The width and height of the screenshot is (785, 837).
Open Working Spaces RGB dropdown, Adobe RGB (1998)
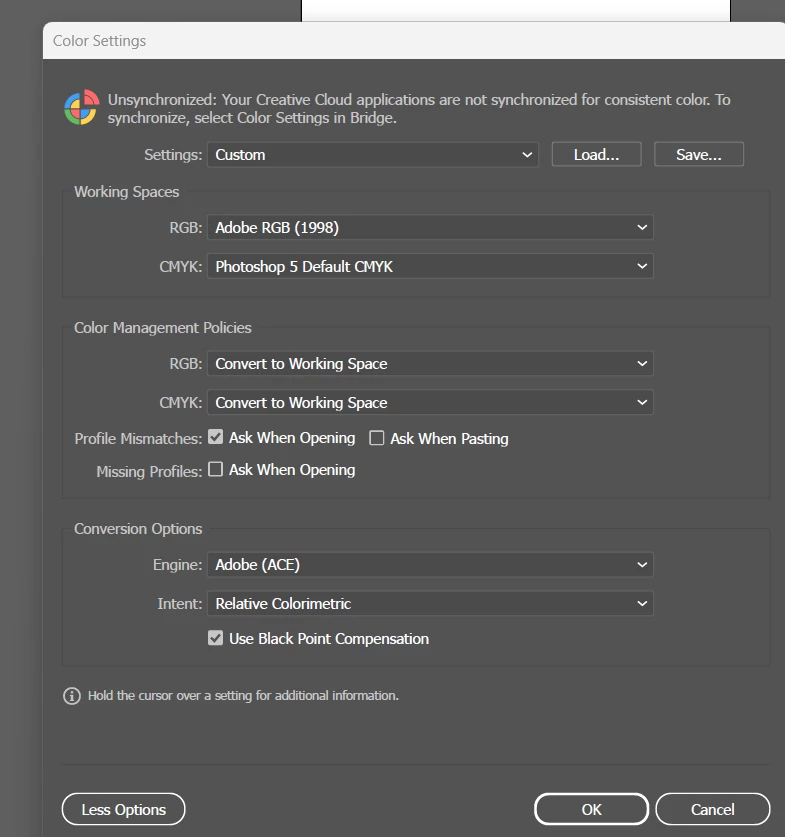pos(430,228)
